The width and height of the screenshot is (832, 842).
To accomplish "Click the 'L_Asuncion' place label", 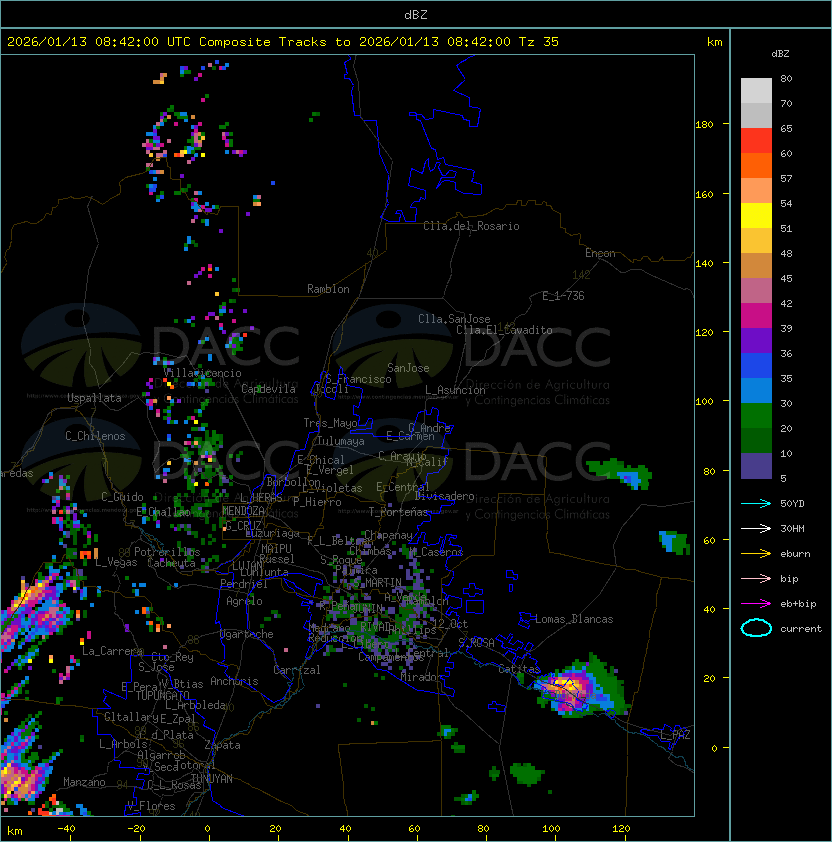I will pyautogui.click(x=455, y=390).
